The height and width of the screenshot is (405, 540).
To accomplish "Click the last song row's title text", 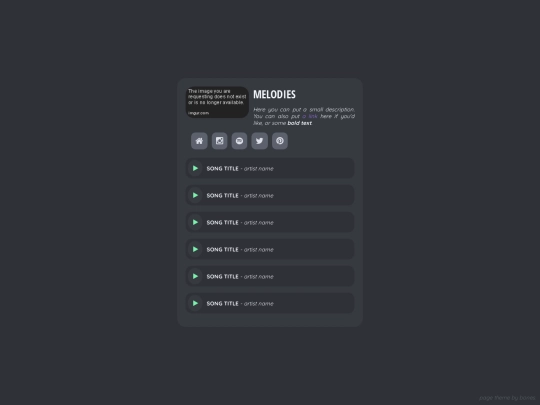I will 222,303.
